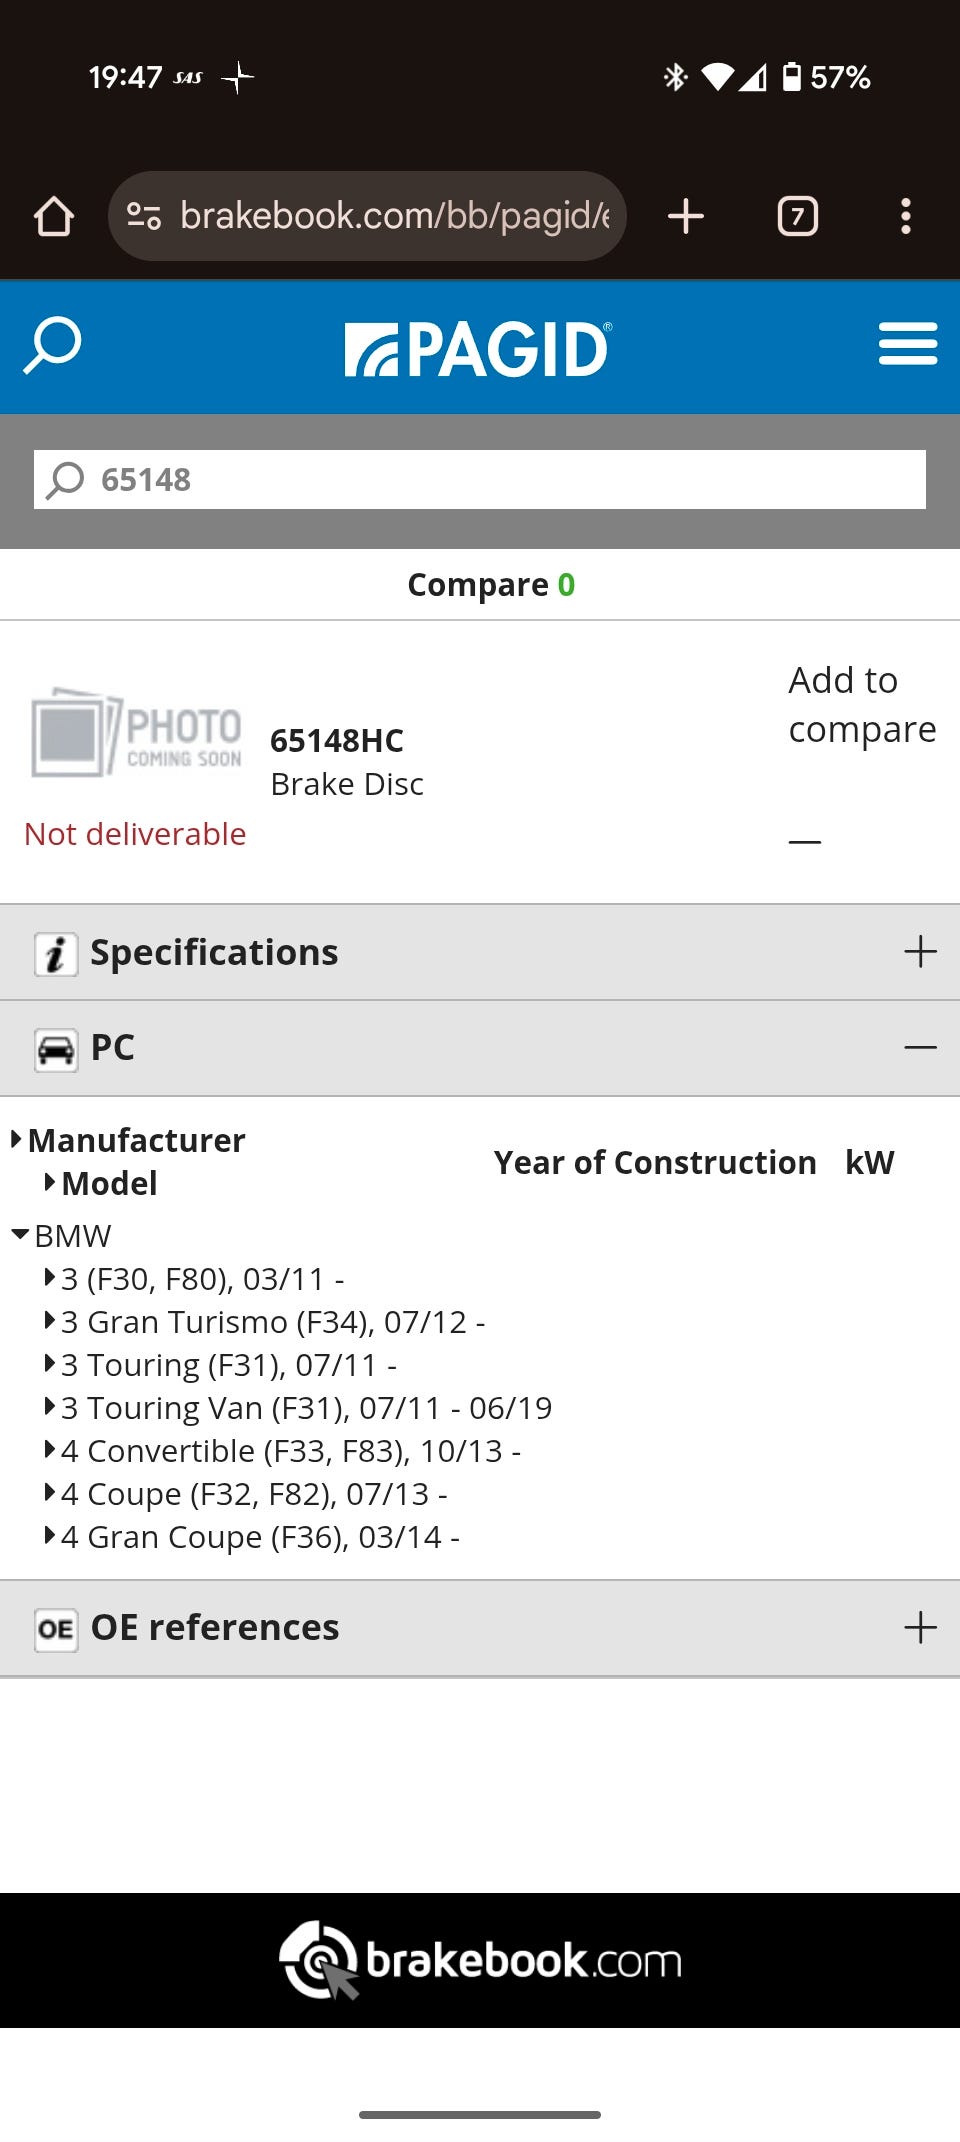Tap the Photo Coming Soon thumbnail
Image resolution: width=960 pixels, height=2142 pixels.
136,733
